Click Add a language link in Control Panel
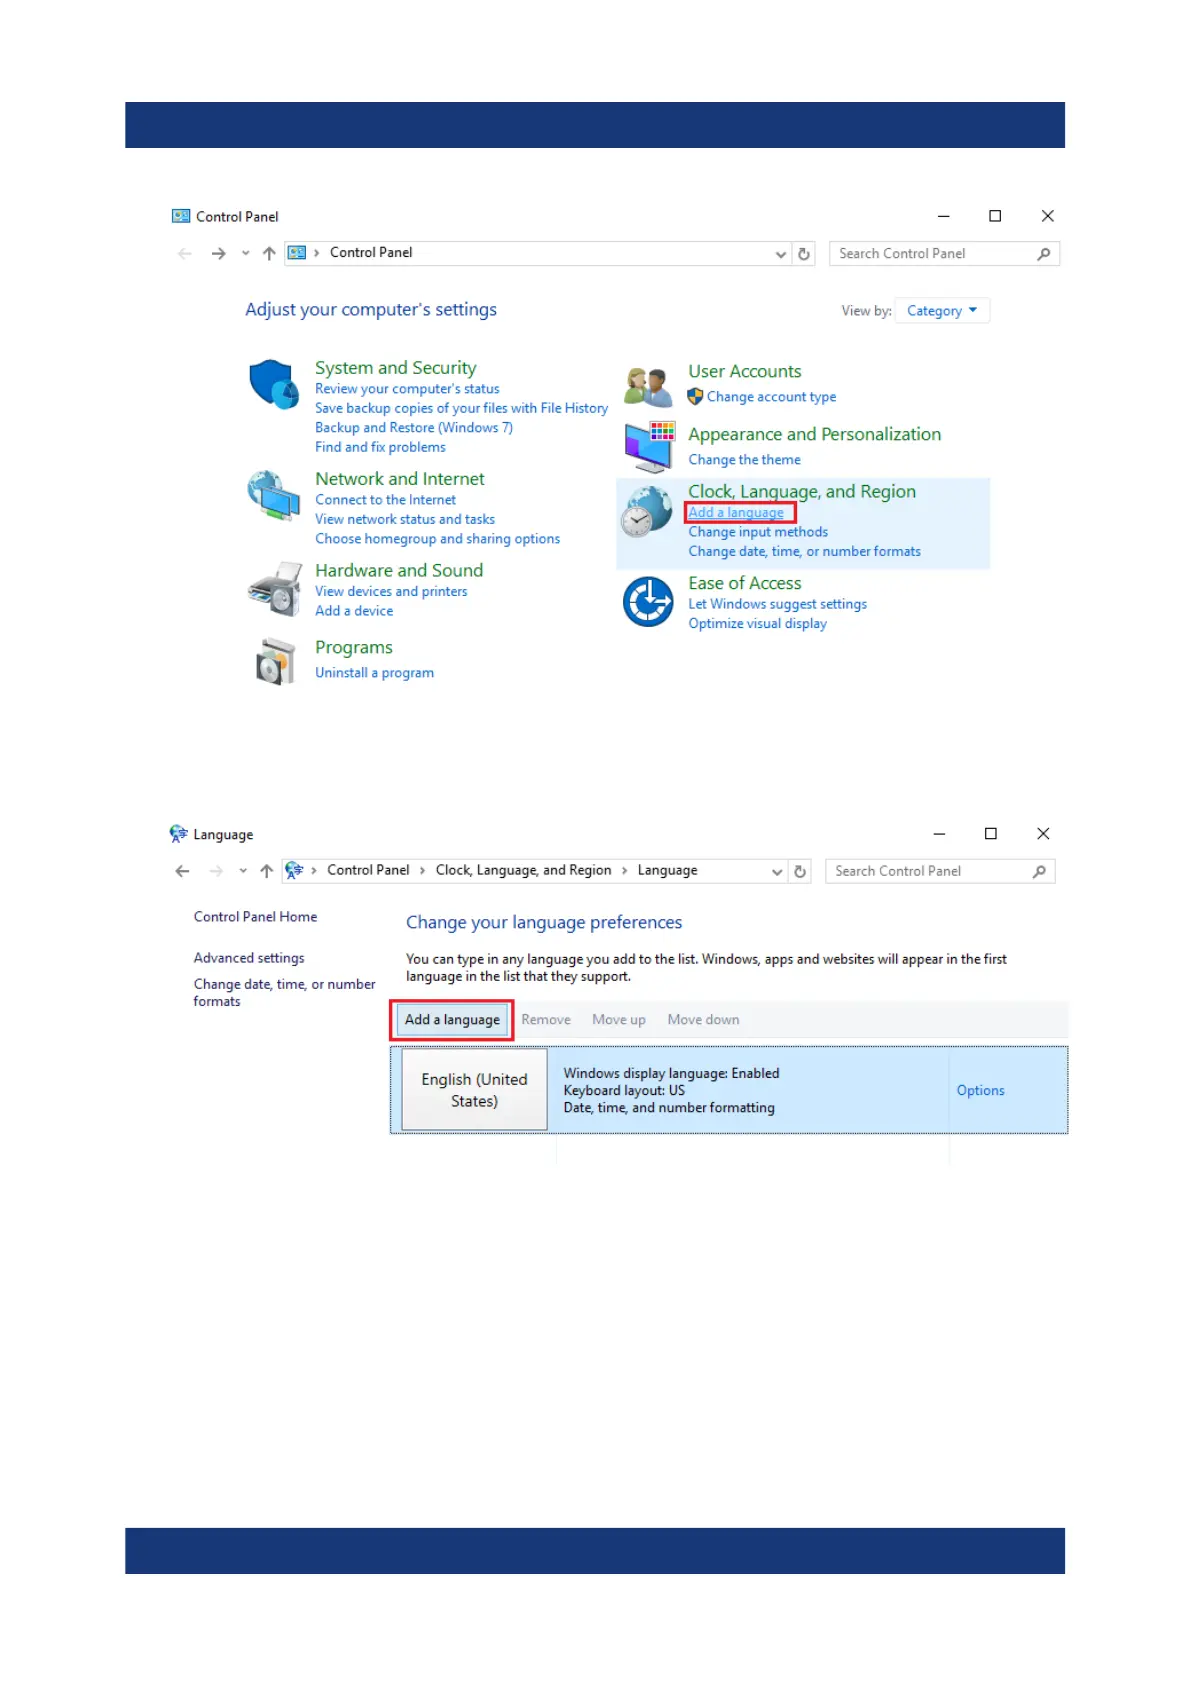 pos(736,513)
